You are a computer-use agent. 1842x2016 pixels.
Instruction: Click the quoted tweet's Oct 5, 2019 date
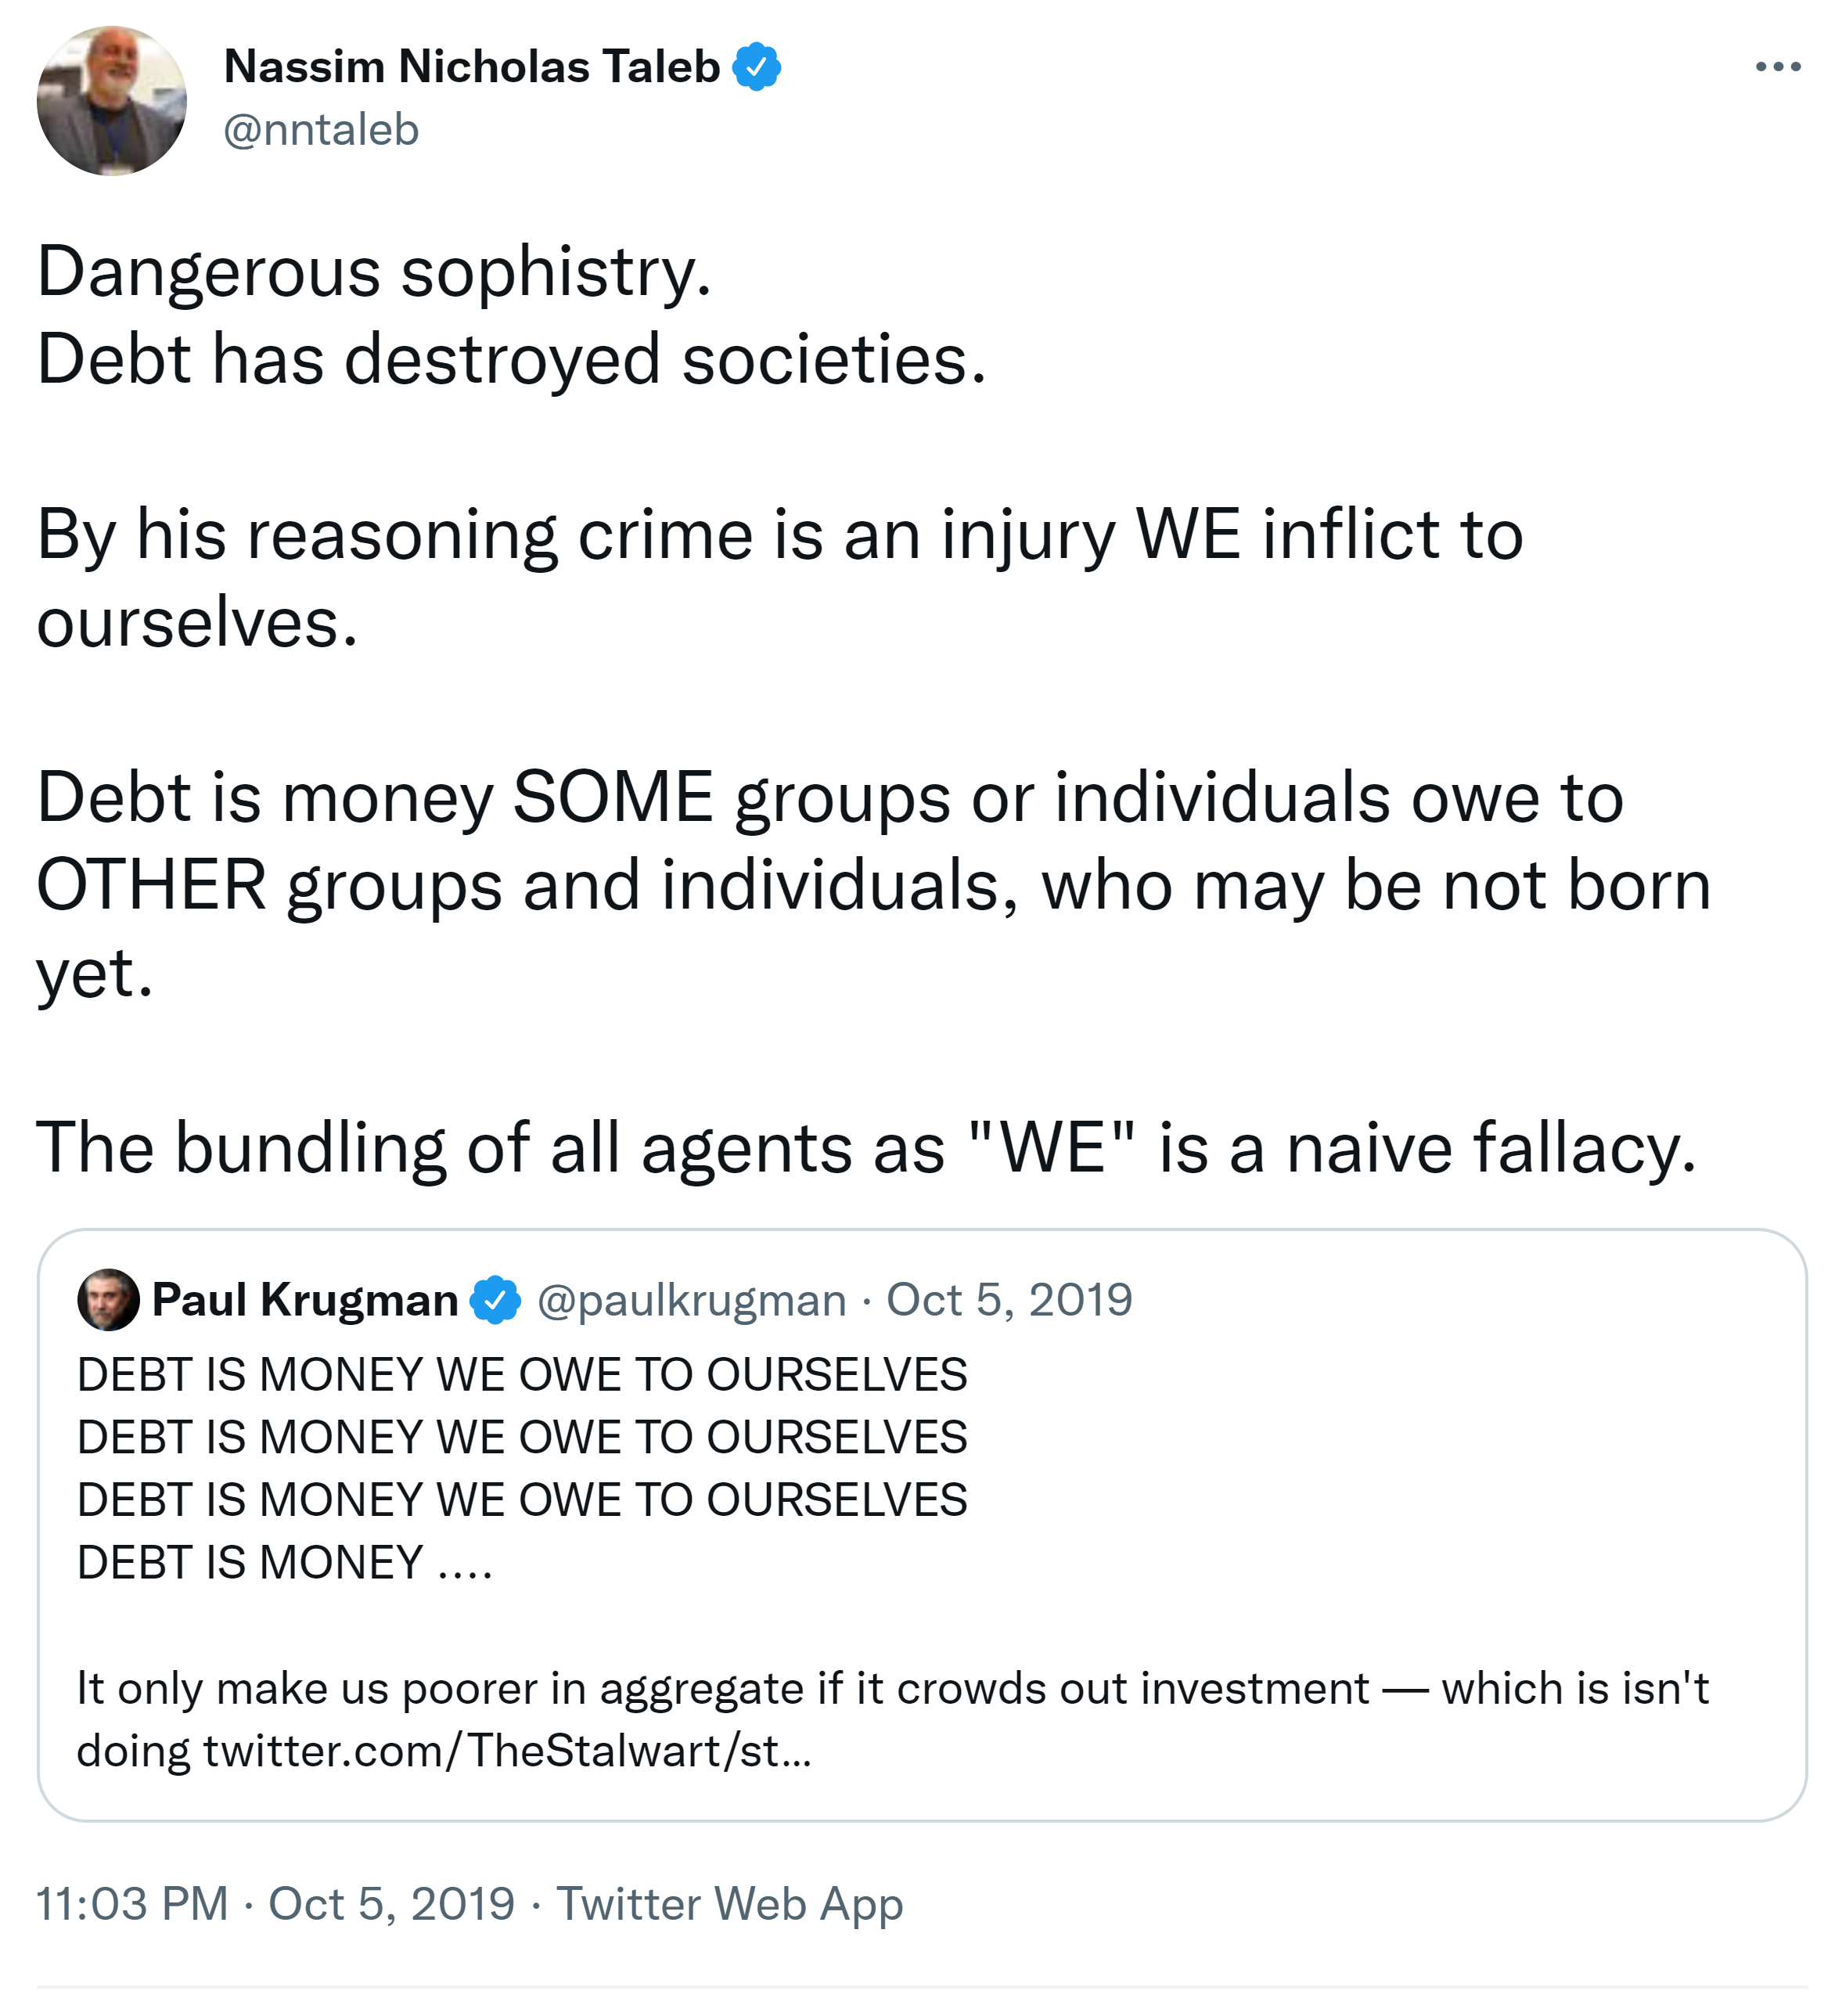click(x=1009, y=1300)
